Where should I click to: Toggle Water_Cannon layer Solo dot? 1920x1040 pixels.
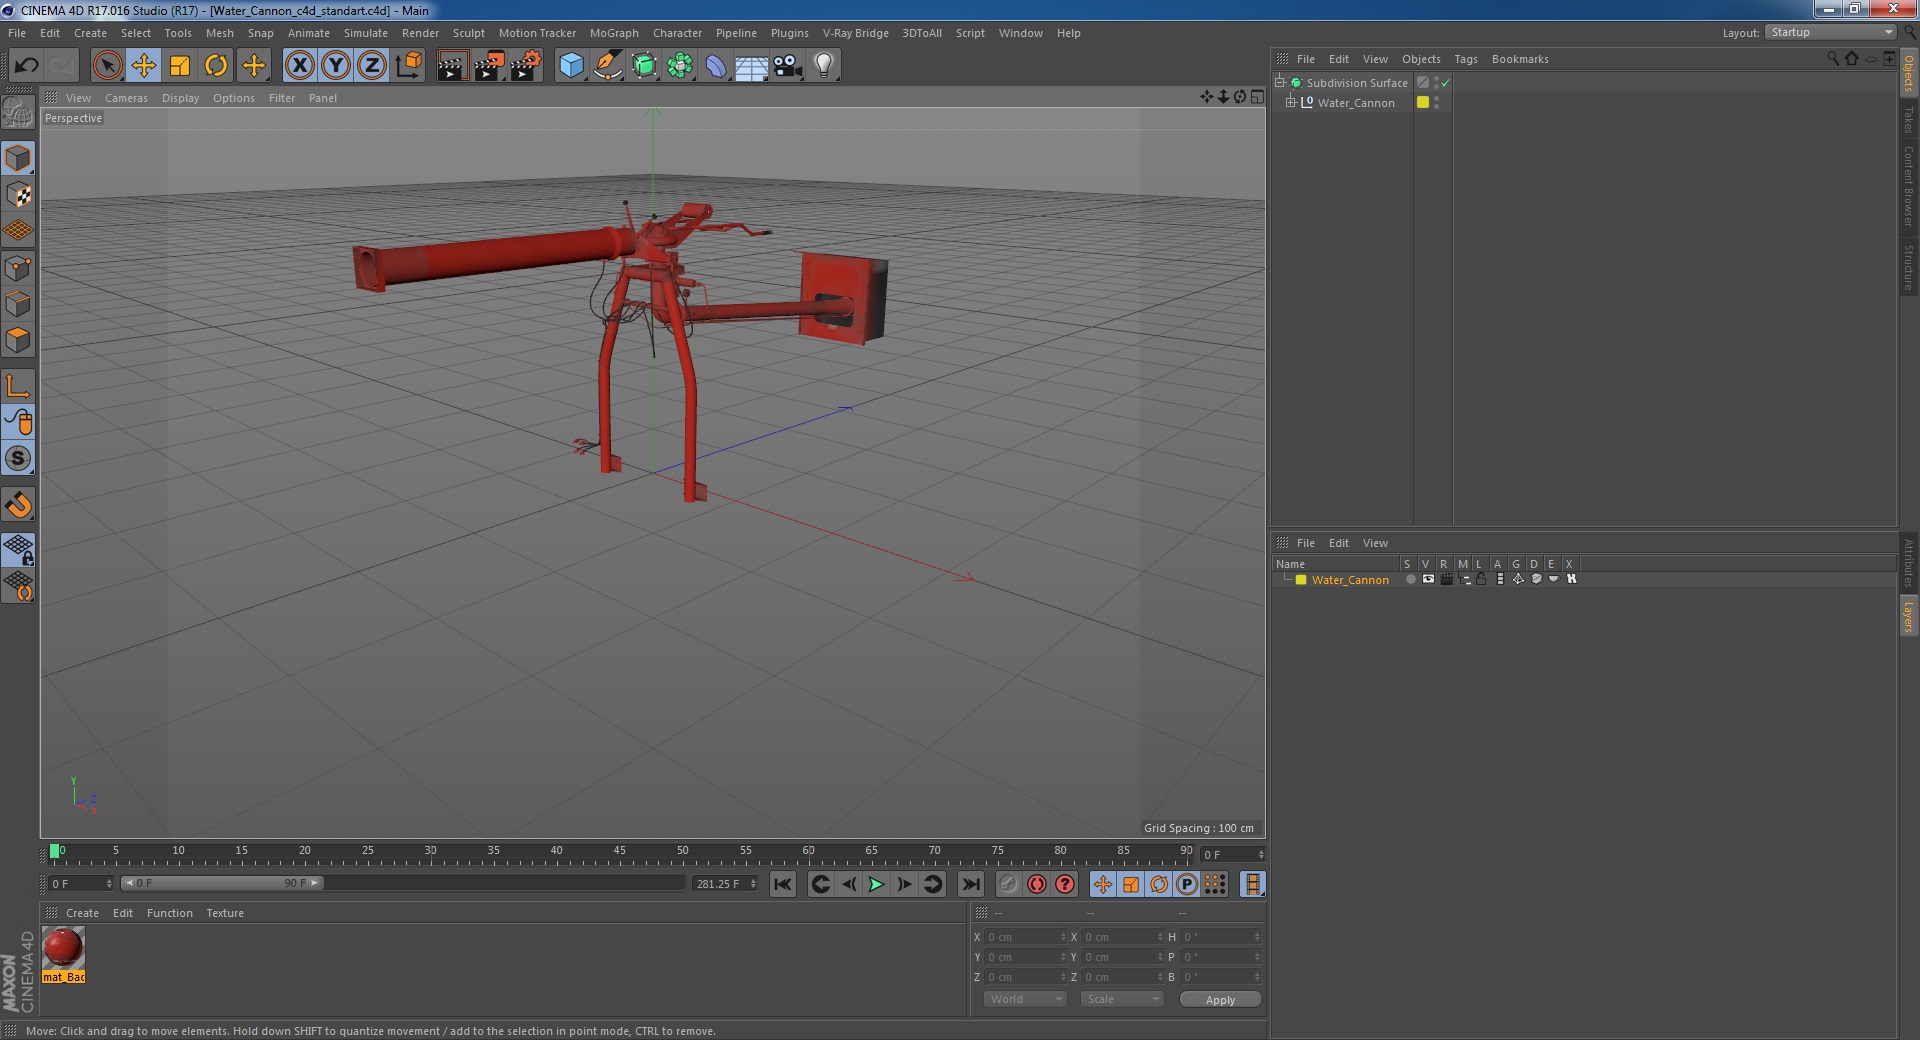coord(1410,579)
